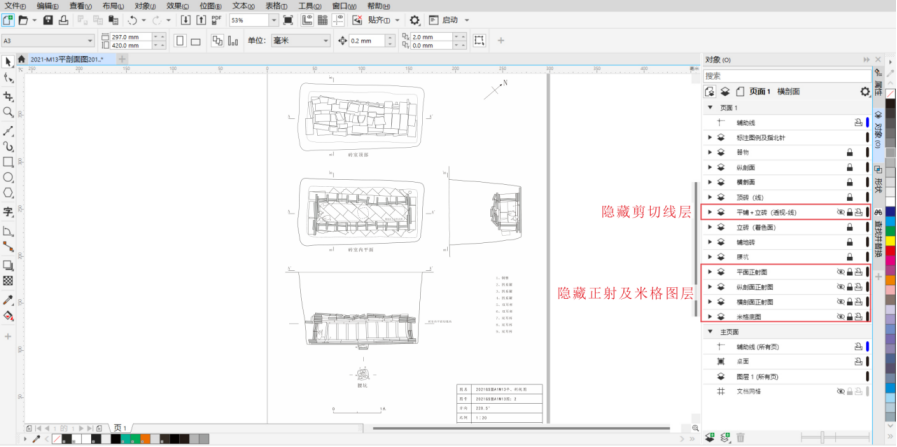Pick the orange swatch in bottom palette
The width and height of the screenshot is (897, 447).
point(145,439)
